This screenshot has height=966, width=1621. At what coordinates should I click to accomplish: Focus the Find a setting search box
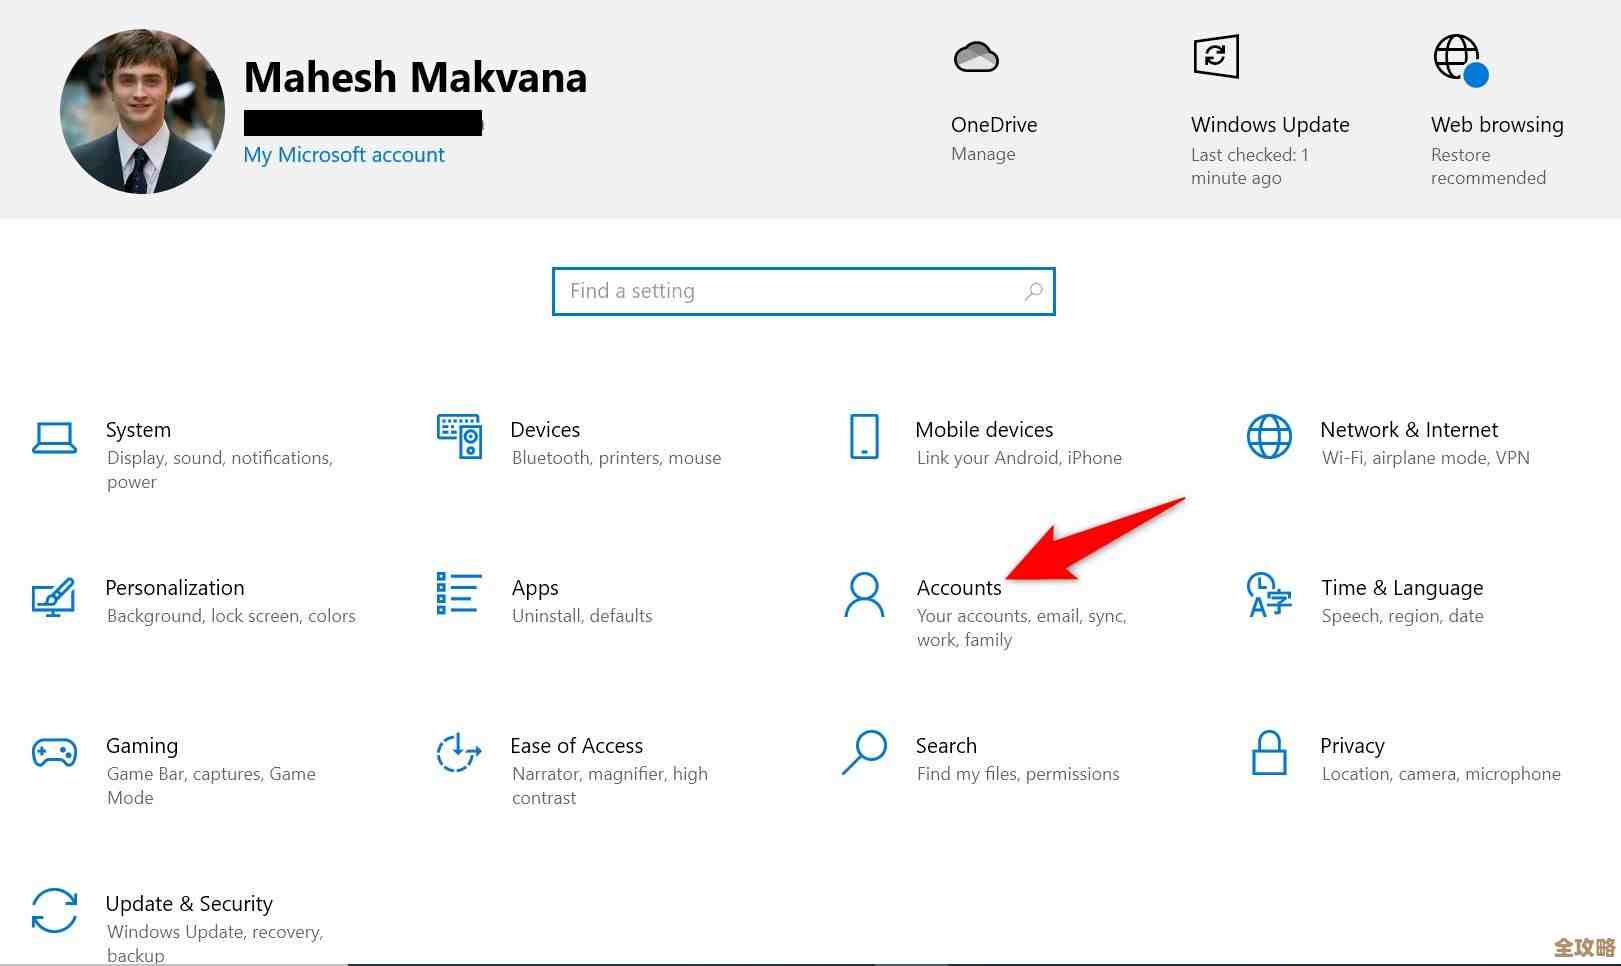point(790,291)
